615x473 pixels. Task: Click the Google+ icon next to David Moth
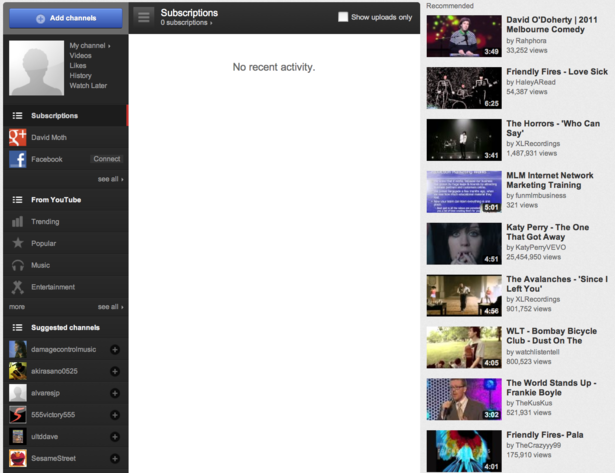point(18,137)
